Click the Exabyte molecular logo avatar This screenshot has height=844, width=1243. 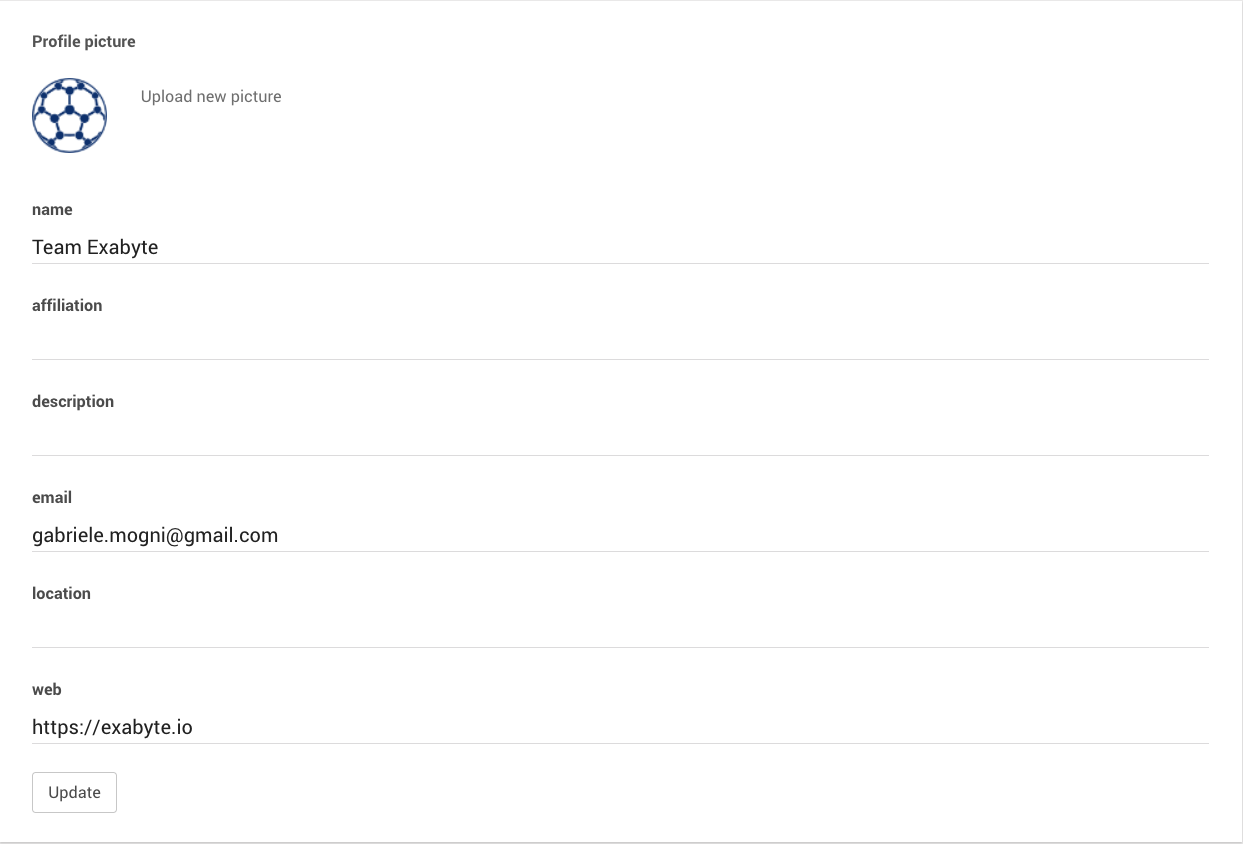click(x=69, y=116)
